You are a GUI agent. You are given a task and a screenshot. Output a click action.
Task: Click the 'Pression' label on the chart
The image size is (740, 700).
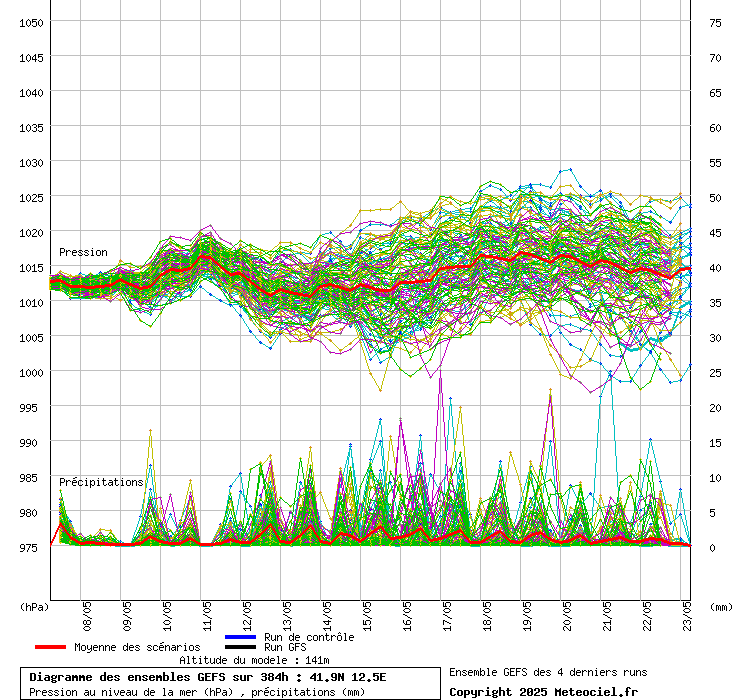[83, 253]
